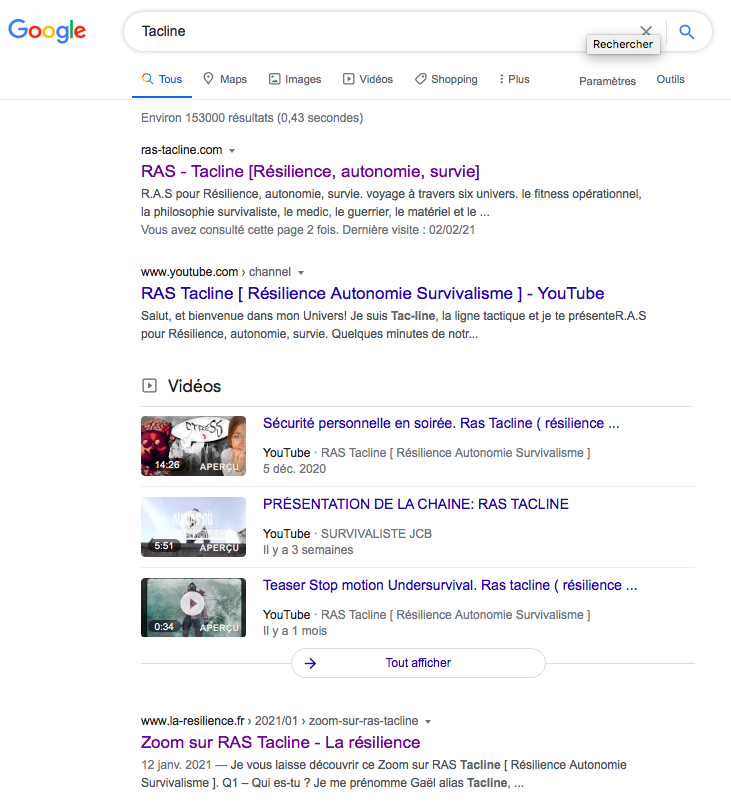
Task: Open the Vidéos tab
Action: (x=368, y=79)
